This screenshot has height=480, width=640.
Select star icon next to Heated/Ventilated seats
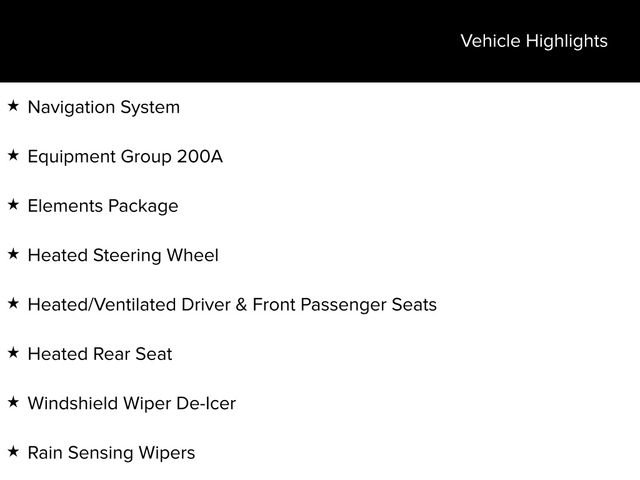pyautogui.click(x=13, y=303)
